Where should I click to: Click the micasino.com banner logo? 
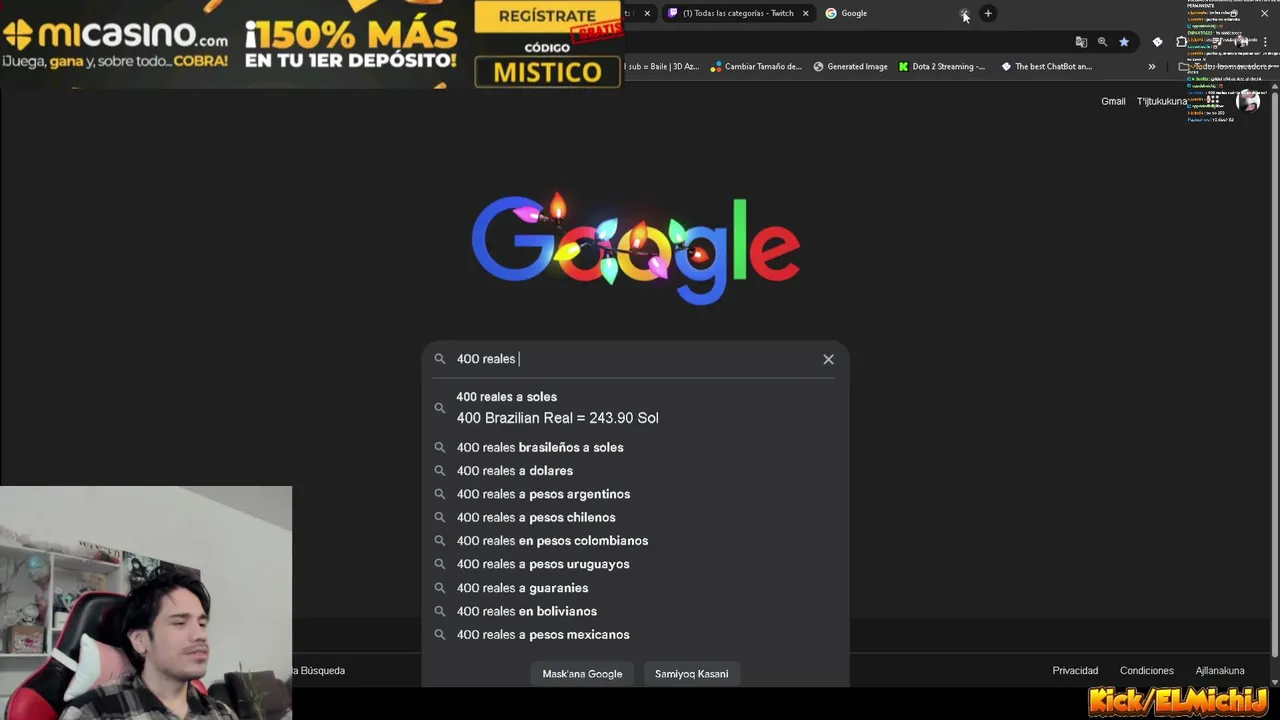(x=116, y=36)
